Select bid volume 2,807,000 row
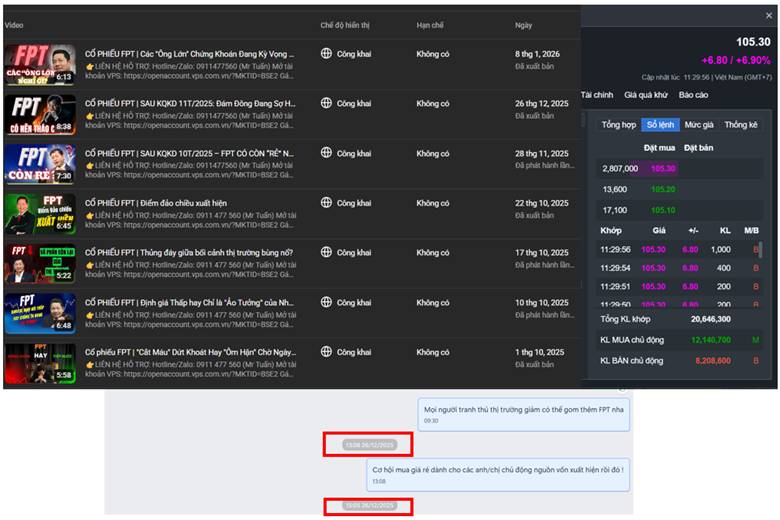This screenshot has width=780, height=520. click(x=679, y=169)
